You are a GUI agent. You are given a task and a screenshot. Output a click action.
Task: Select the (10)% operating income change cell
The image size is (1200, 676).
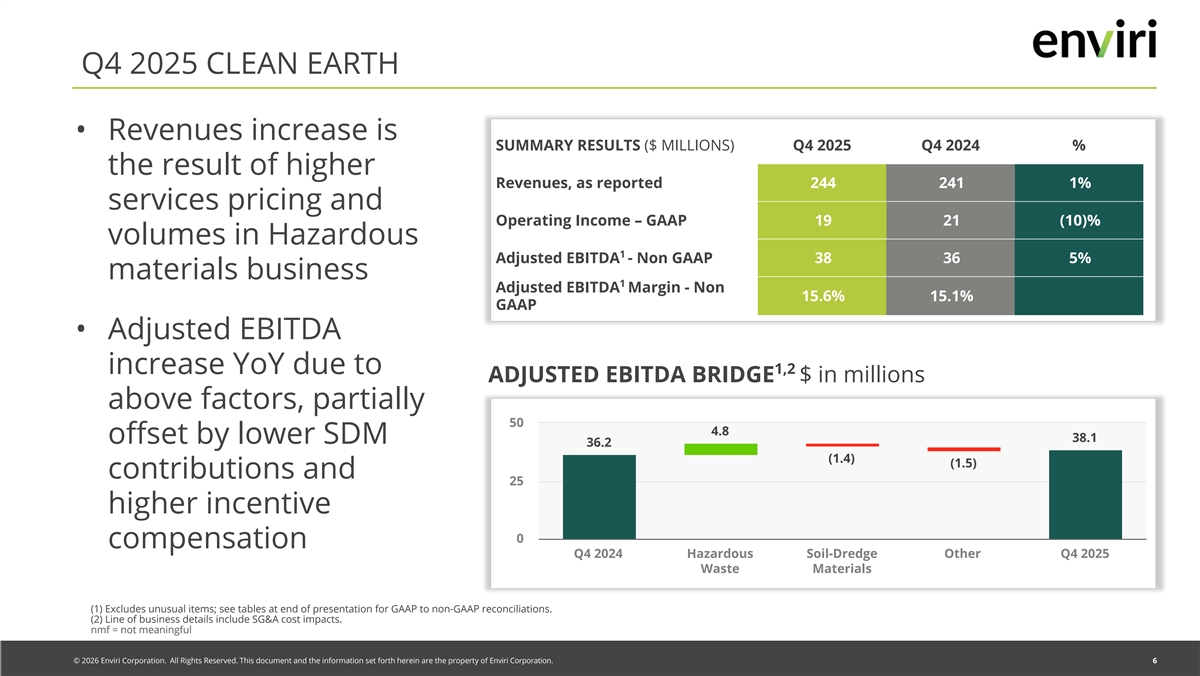point(1078,220)
